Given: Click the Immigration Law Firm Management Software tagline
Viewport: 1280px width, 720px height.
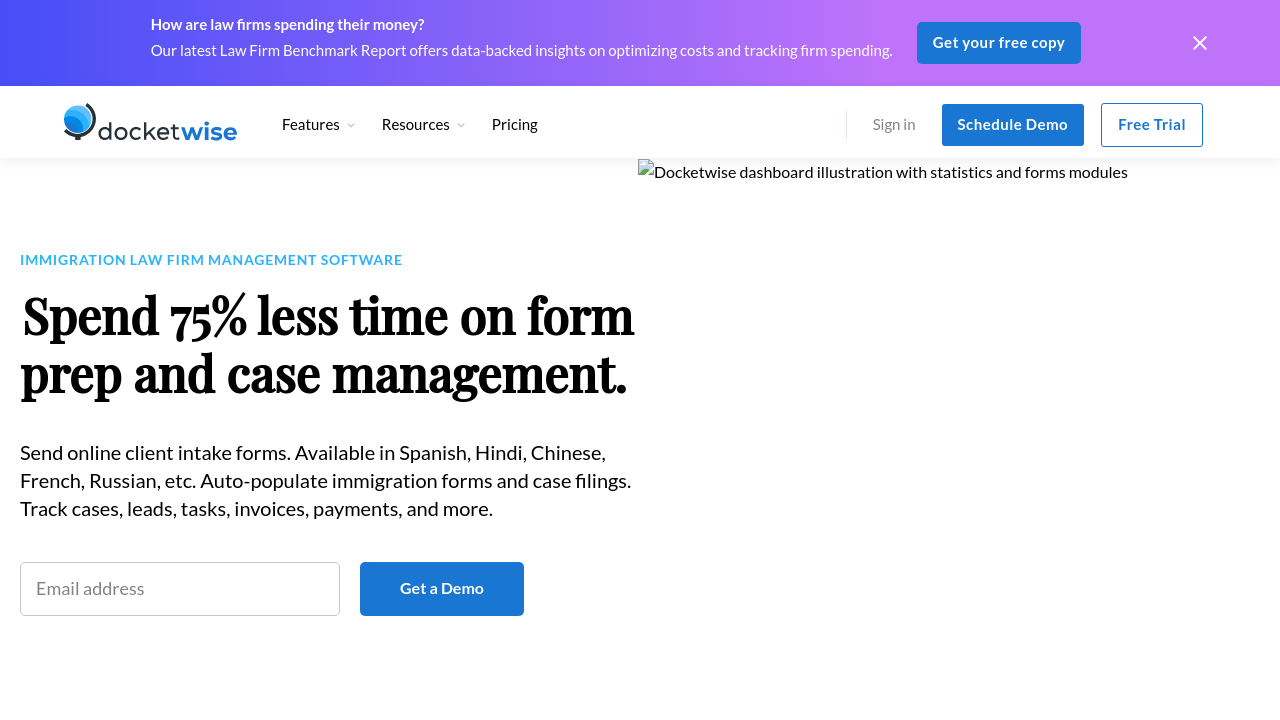Looking at the screenshot, I should [211, 260].
